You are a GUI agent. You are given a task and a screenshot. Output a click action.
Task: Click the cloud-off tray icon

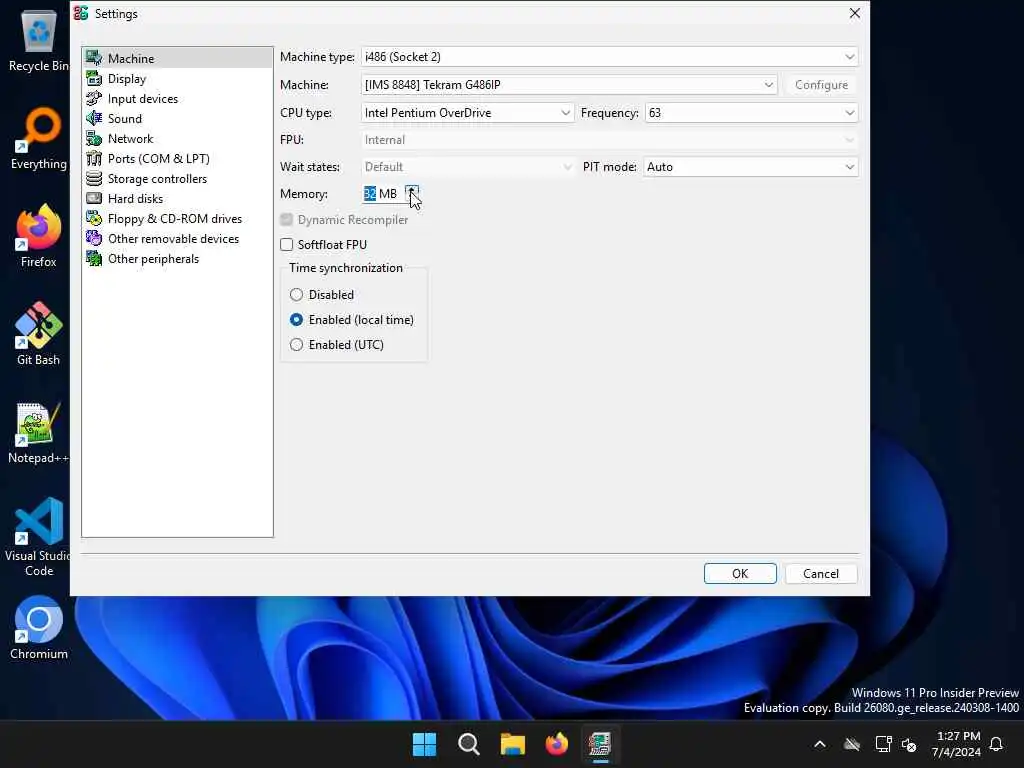[852, 744]
